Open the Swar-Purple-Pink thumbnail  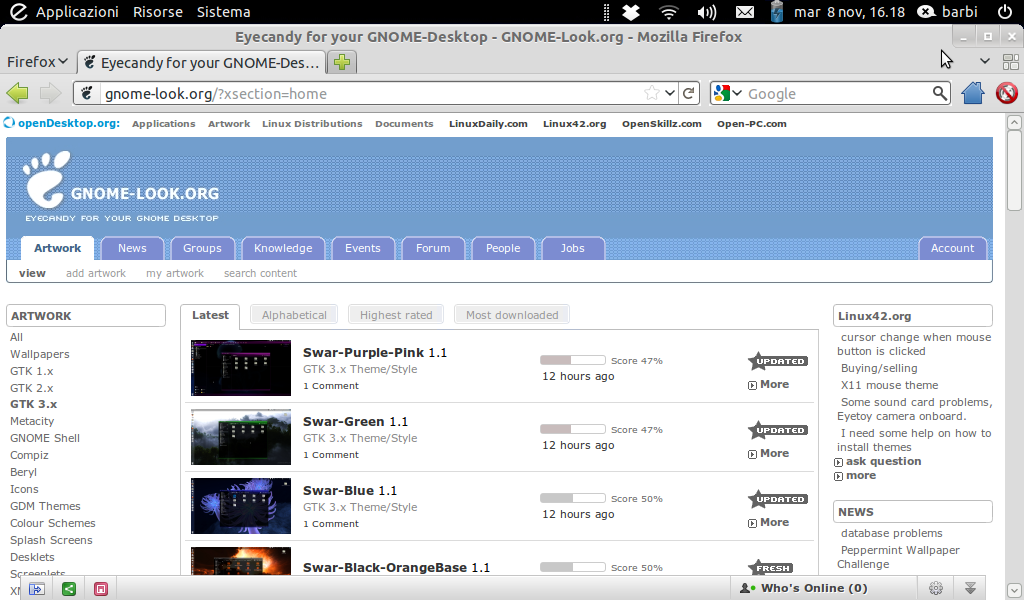point(240,368)
